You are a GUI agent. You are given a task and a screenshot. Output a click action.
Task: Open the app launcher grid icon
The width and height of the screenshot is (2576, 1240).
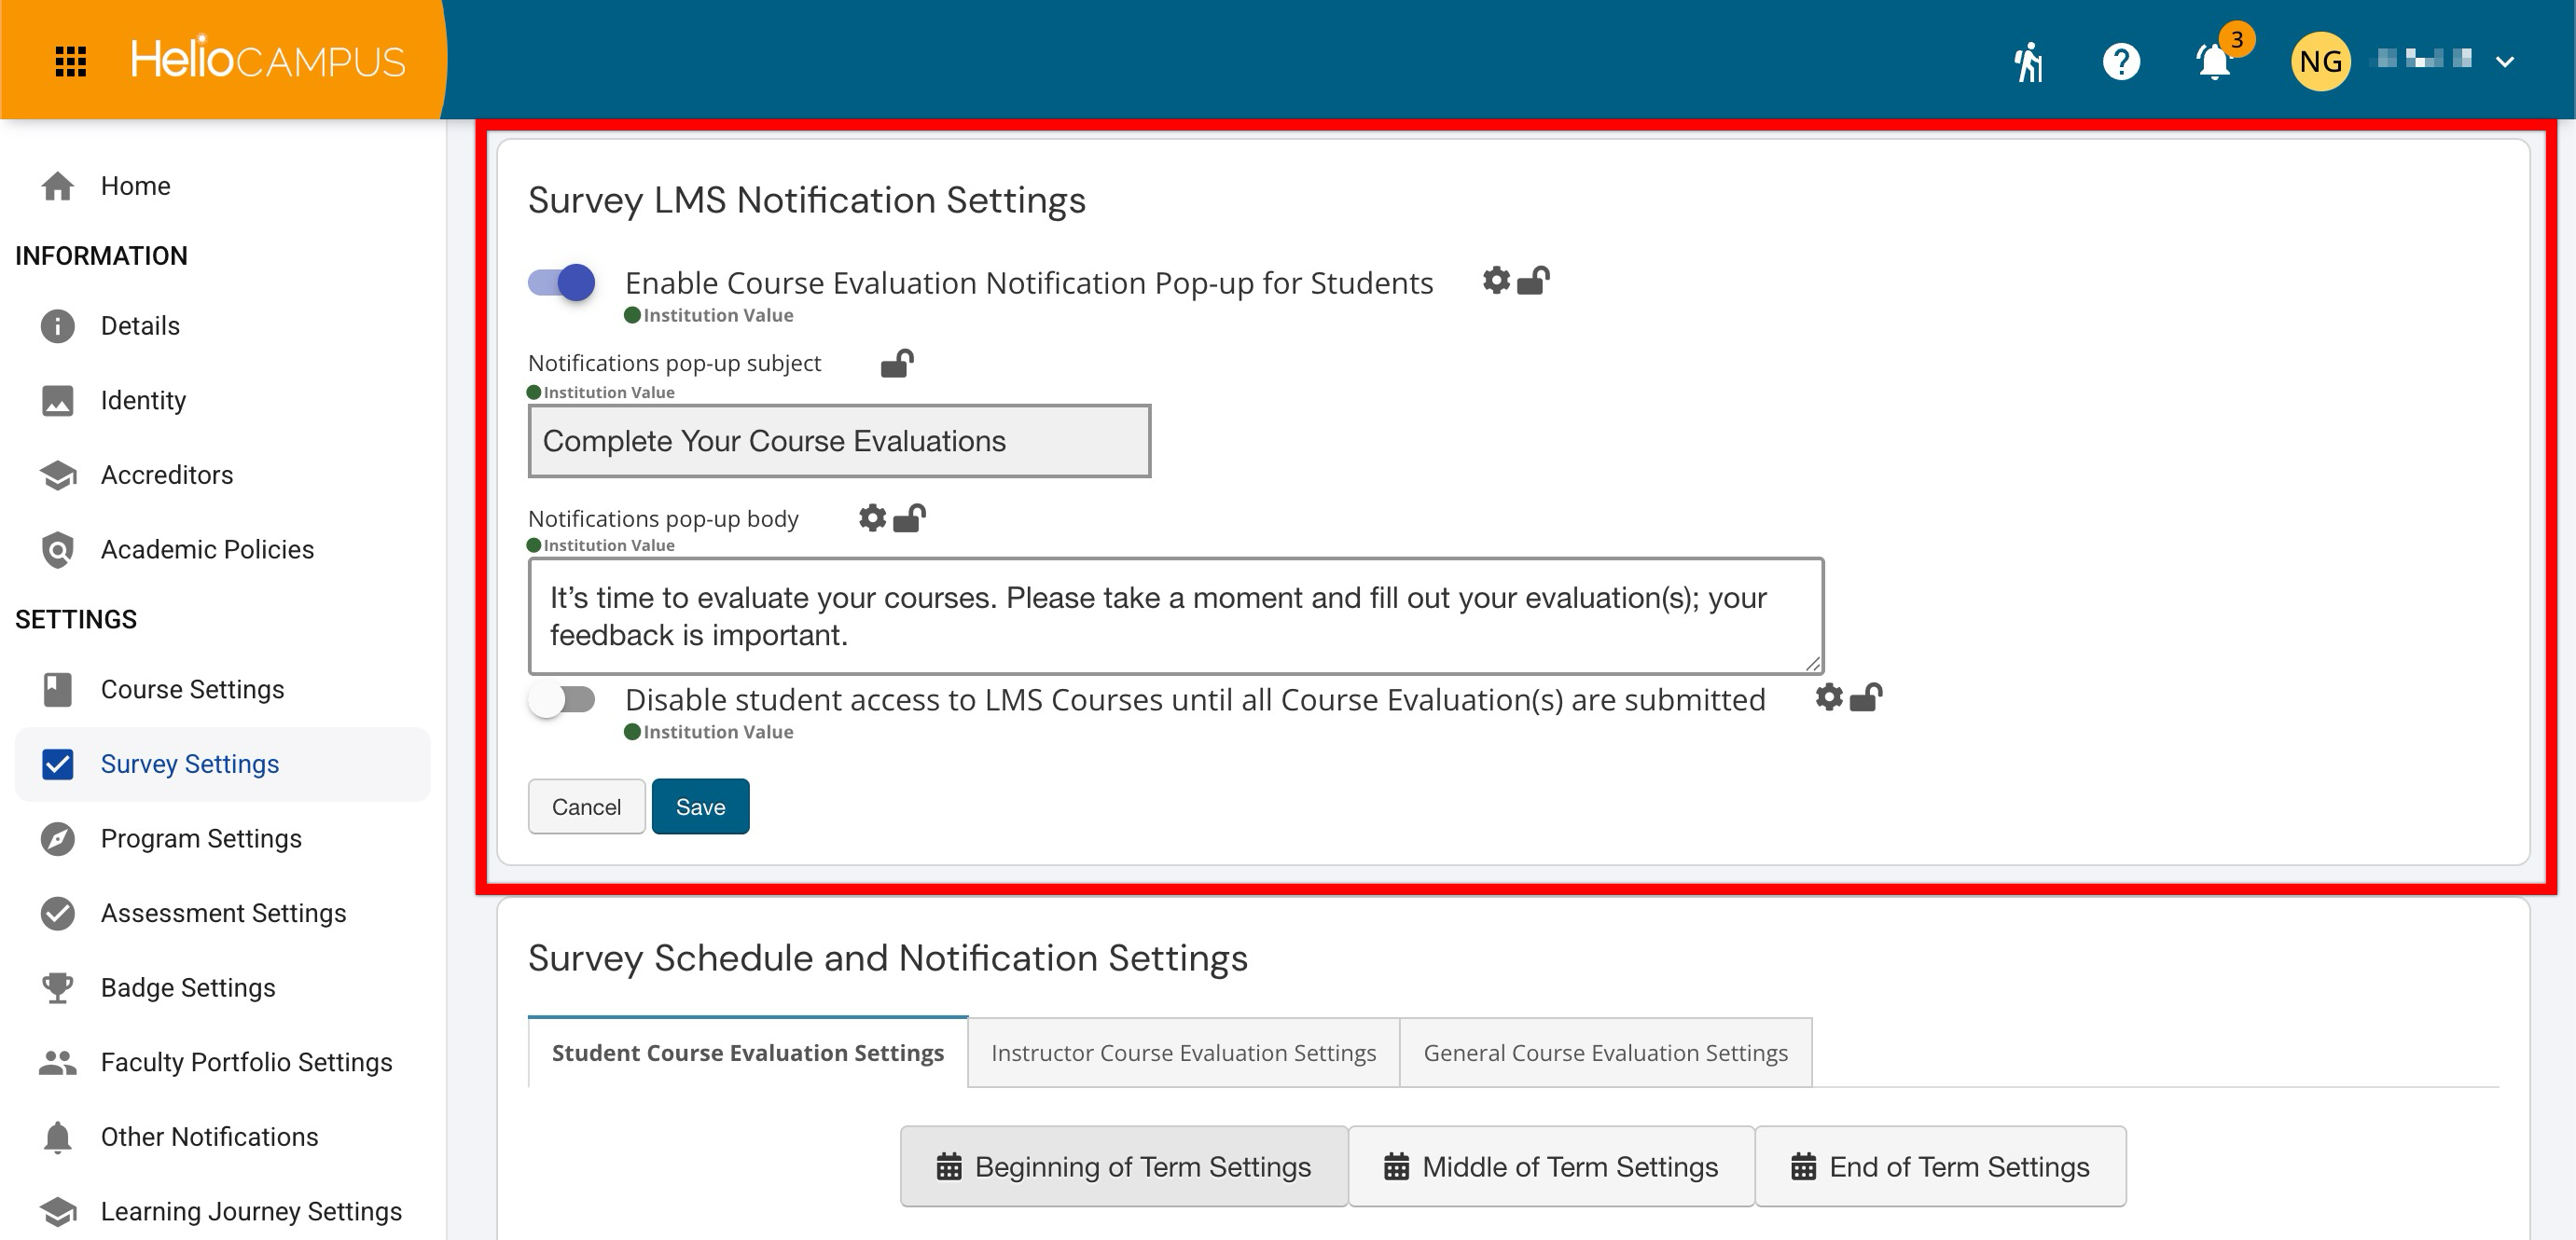click(x=70, y=61)
